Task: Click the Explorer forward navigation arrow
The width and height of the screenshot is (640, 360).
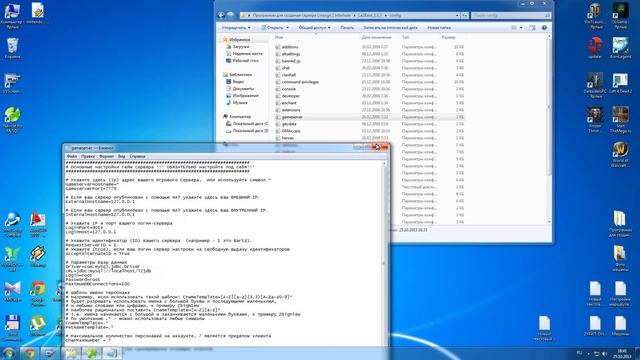Action: coord(231,15)
